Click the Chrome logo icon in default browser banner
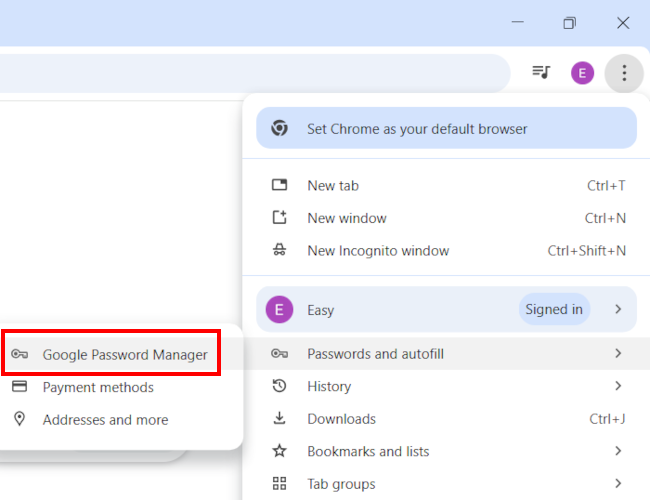650x500 pixels. [x=279, y=128]
